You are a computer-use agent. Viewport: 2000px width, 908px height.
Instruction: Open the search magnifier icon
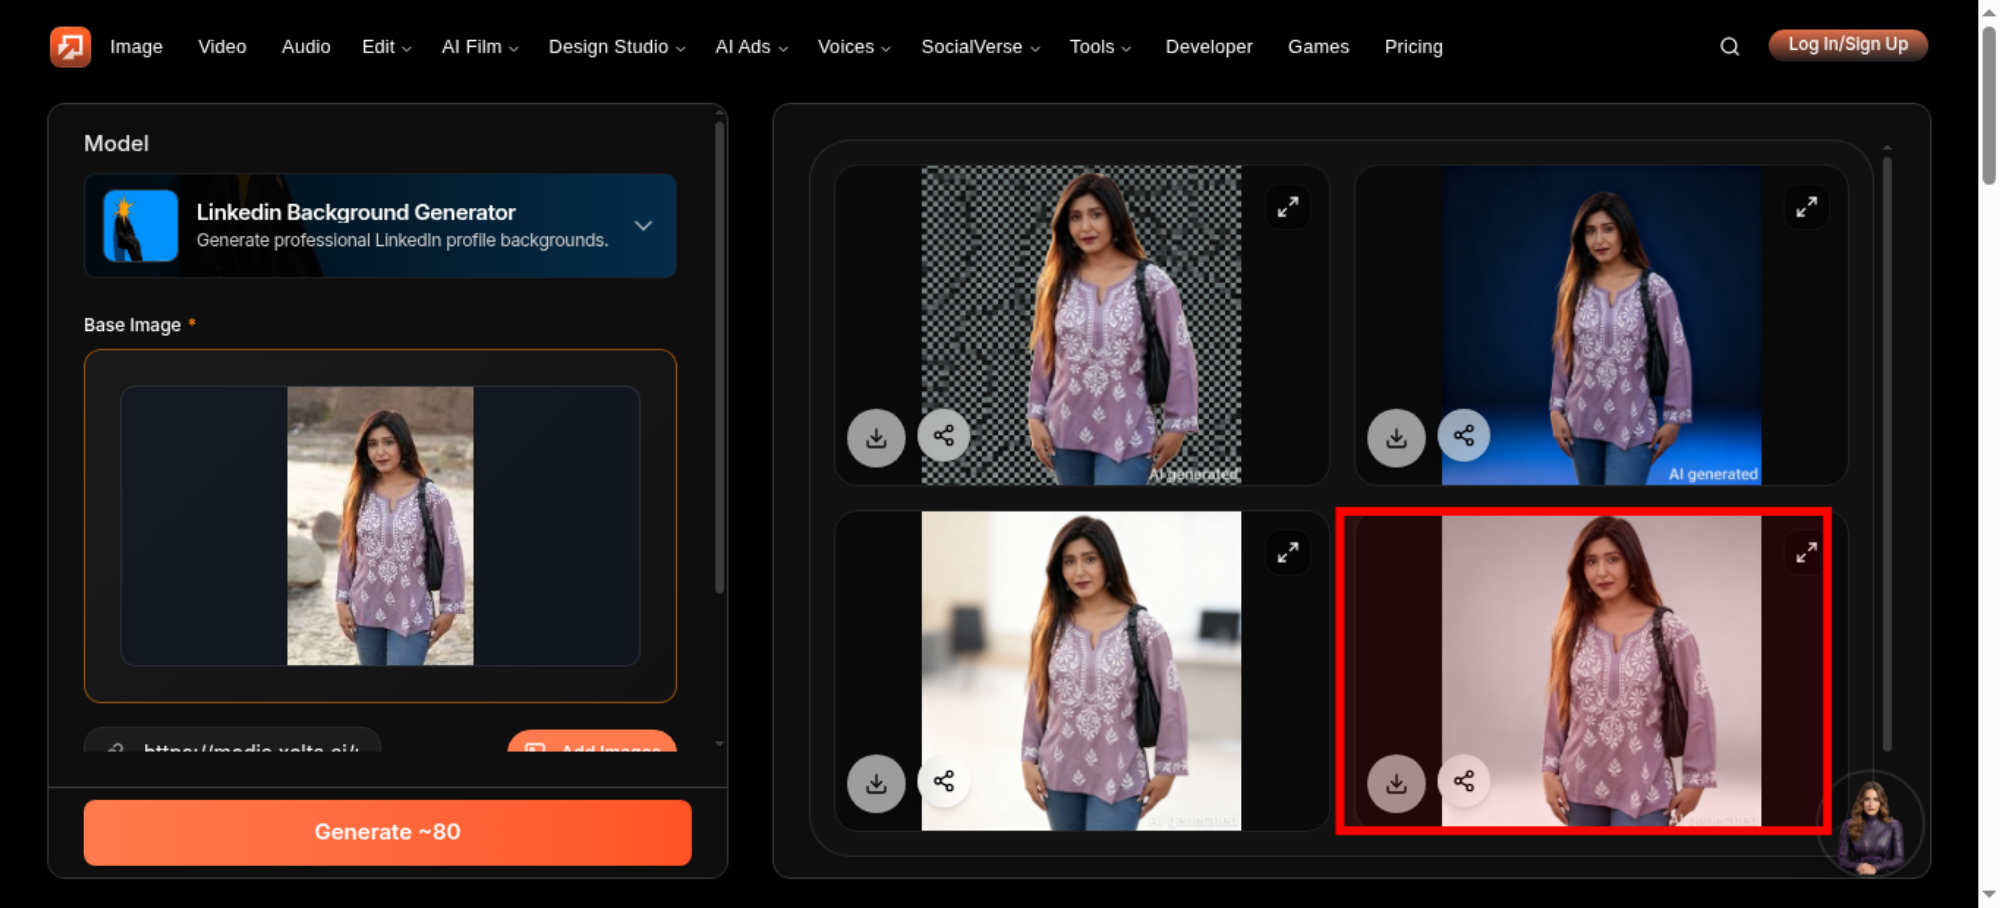tap(1729, 46)
